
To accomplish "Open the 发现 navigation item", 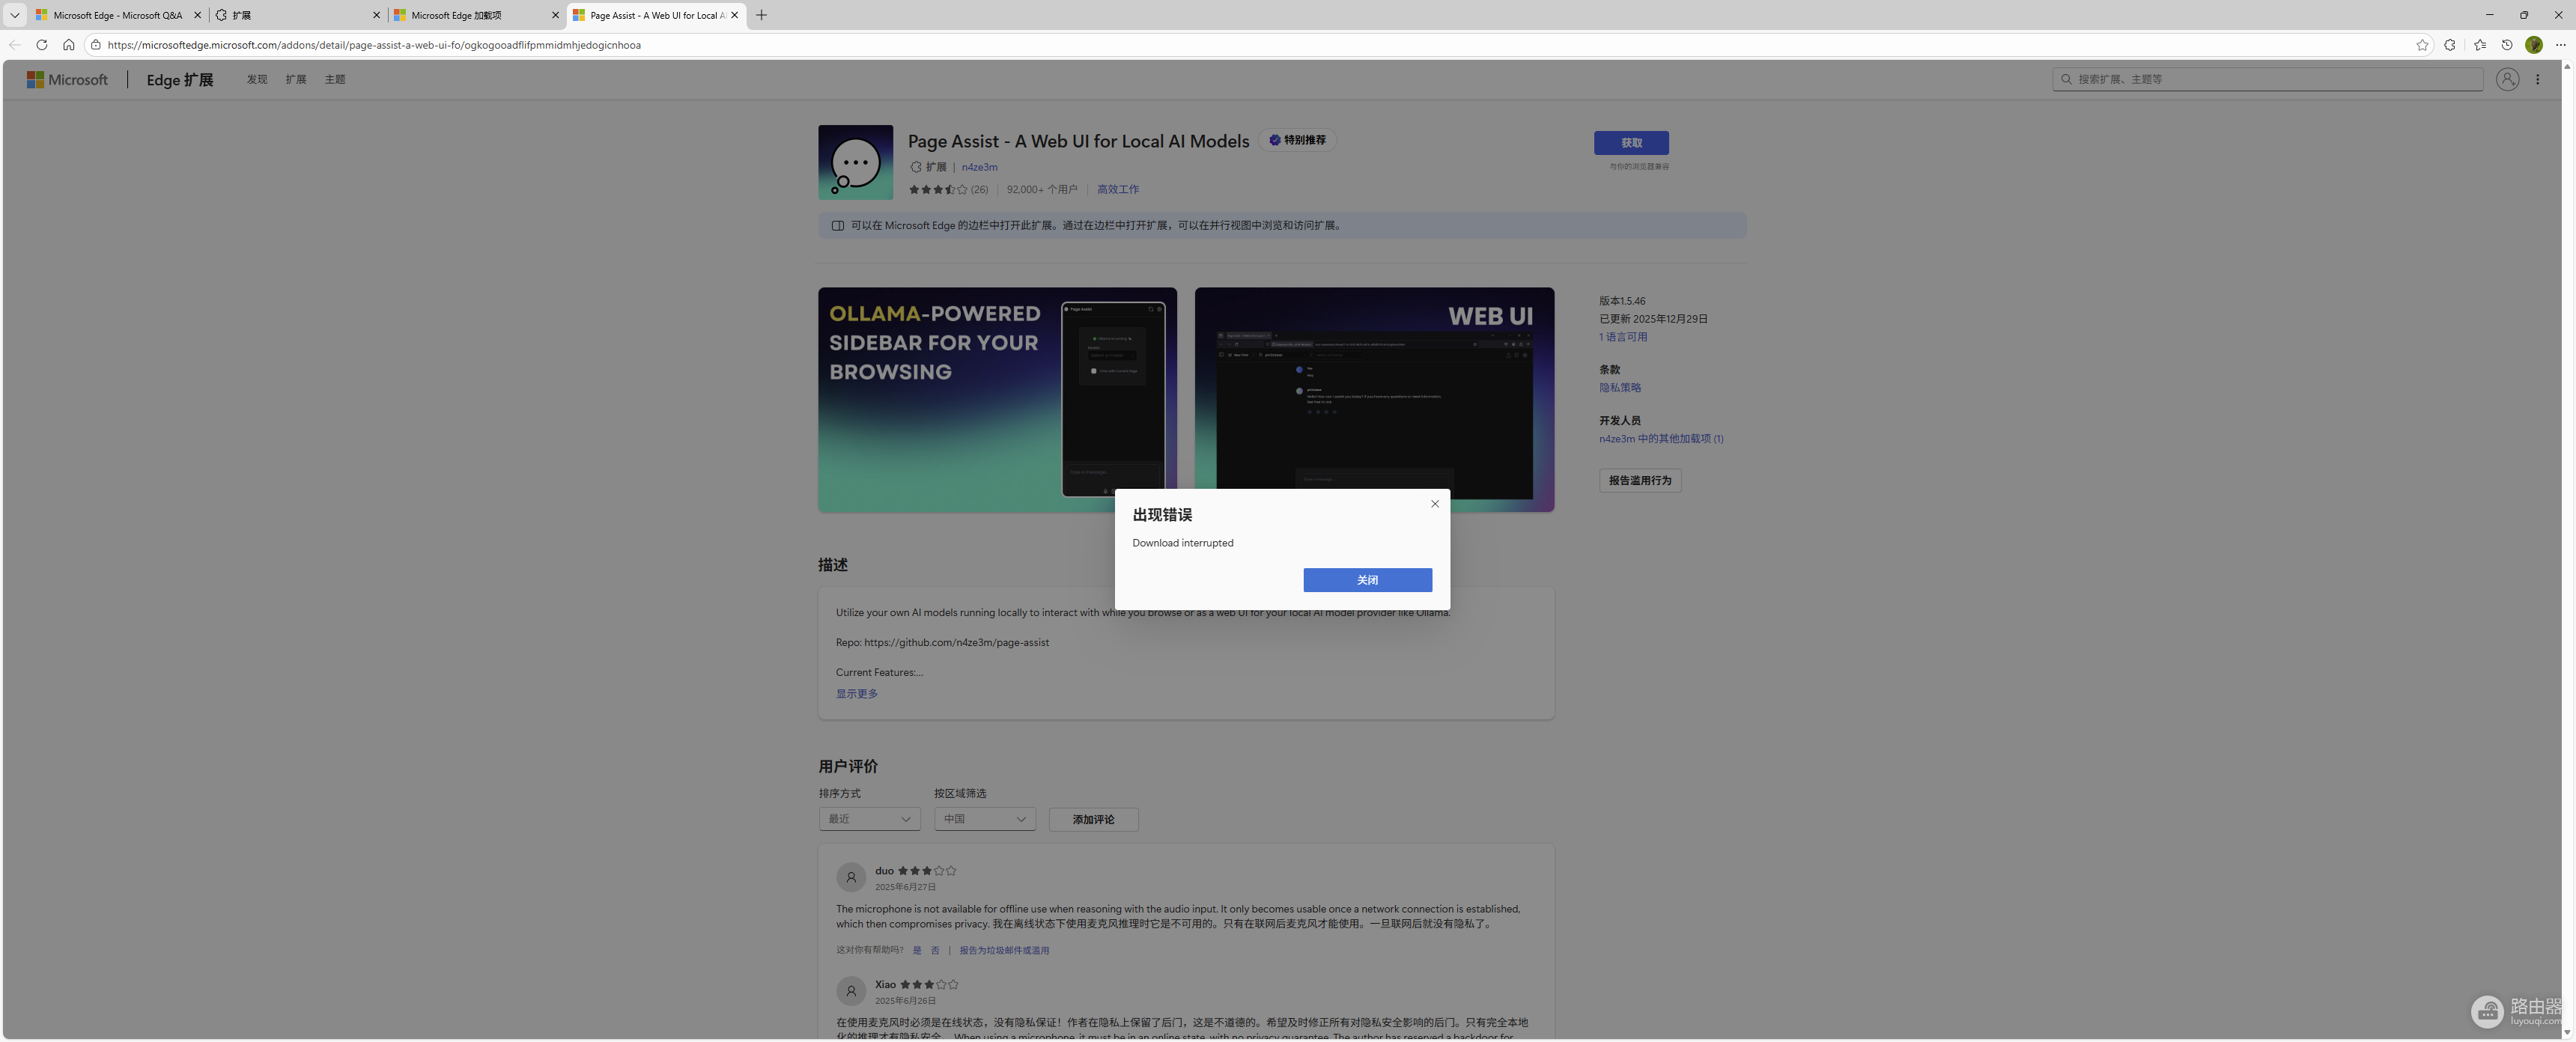I will coord(257,80).
